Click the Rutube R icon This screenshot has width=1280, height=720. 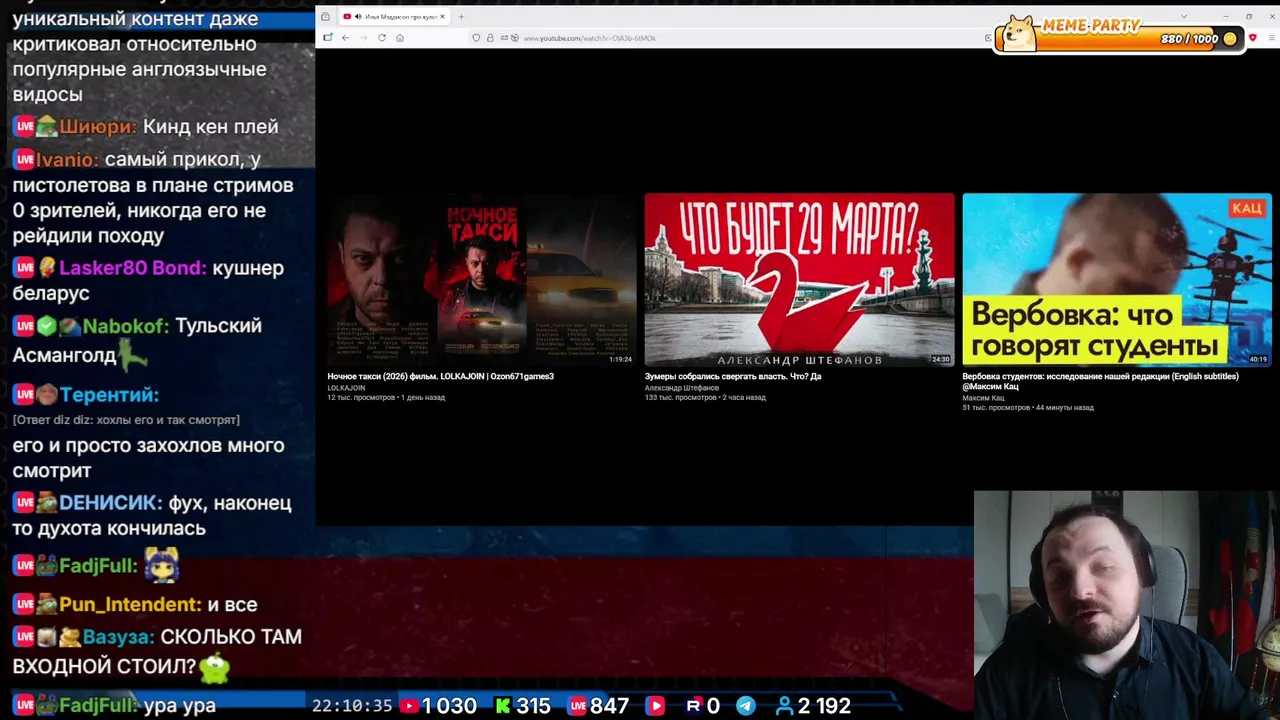693,706
